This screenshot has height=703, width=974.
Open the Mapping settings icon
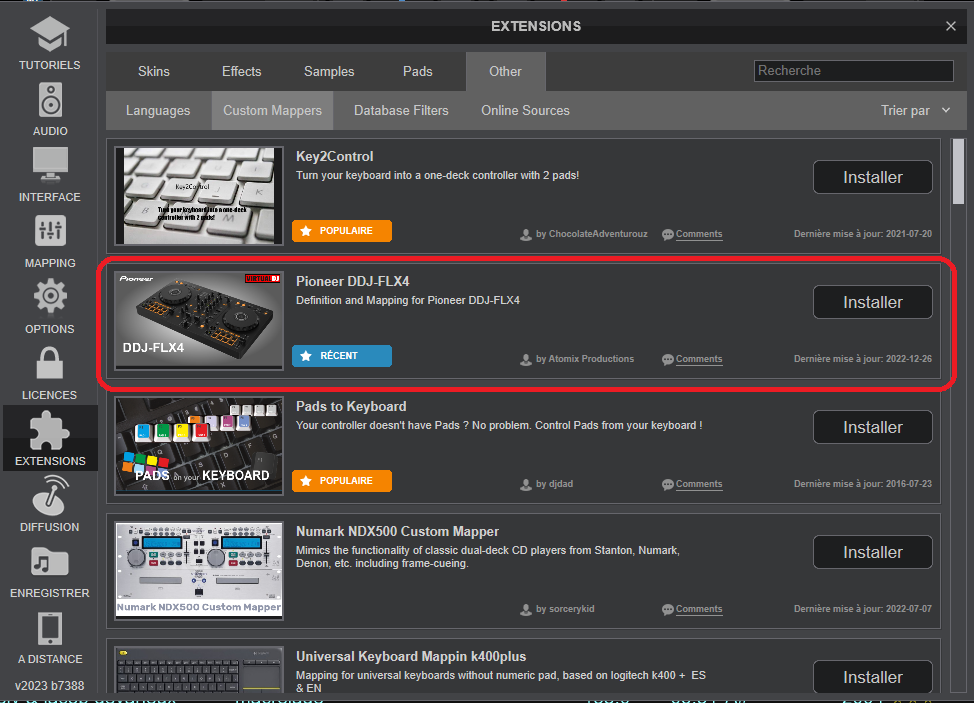50,231
